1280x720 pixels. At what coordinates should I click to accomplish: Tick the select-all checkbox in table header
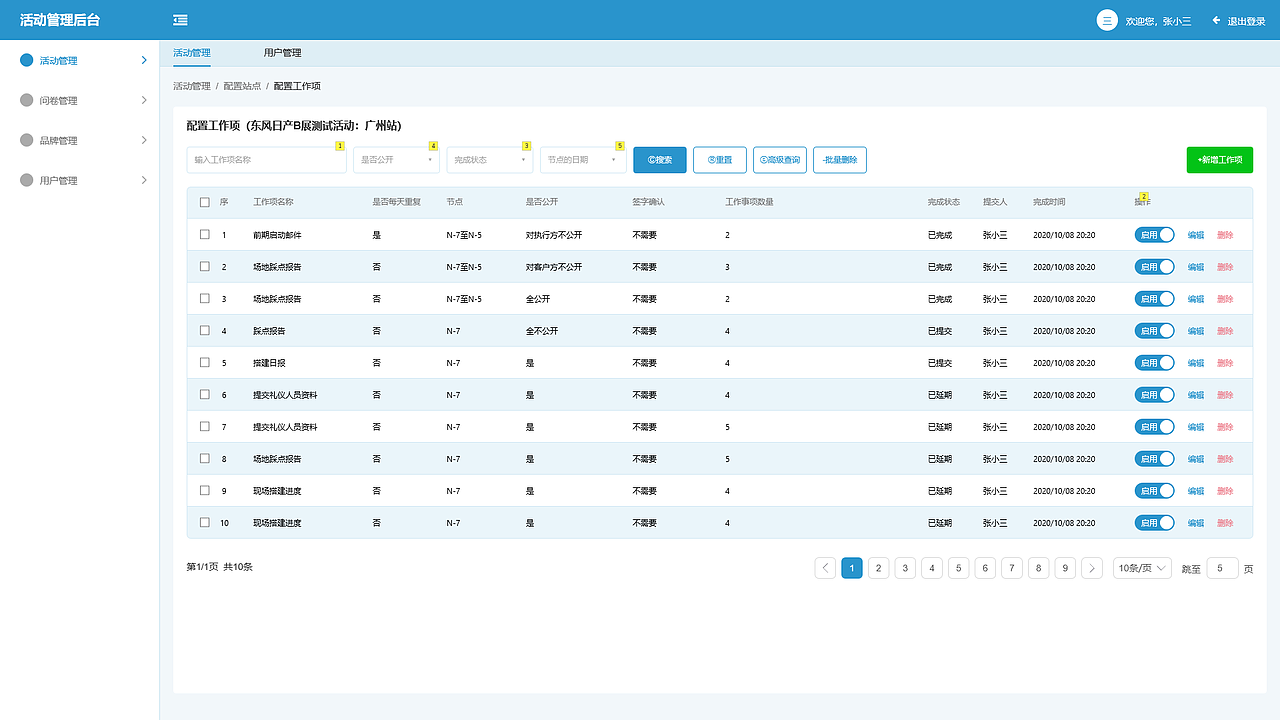click(x=205, y=202)
